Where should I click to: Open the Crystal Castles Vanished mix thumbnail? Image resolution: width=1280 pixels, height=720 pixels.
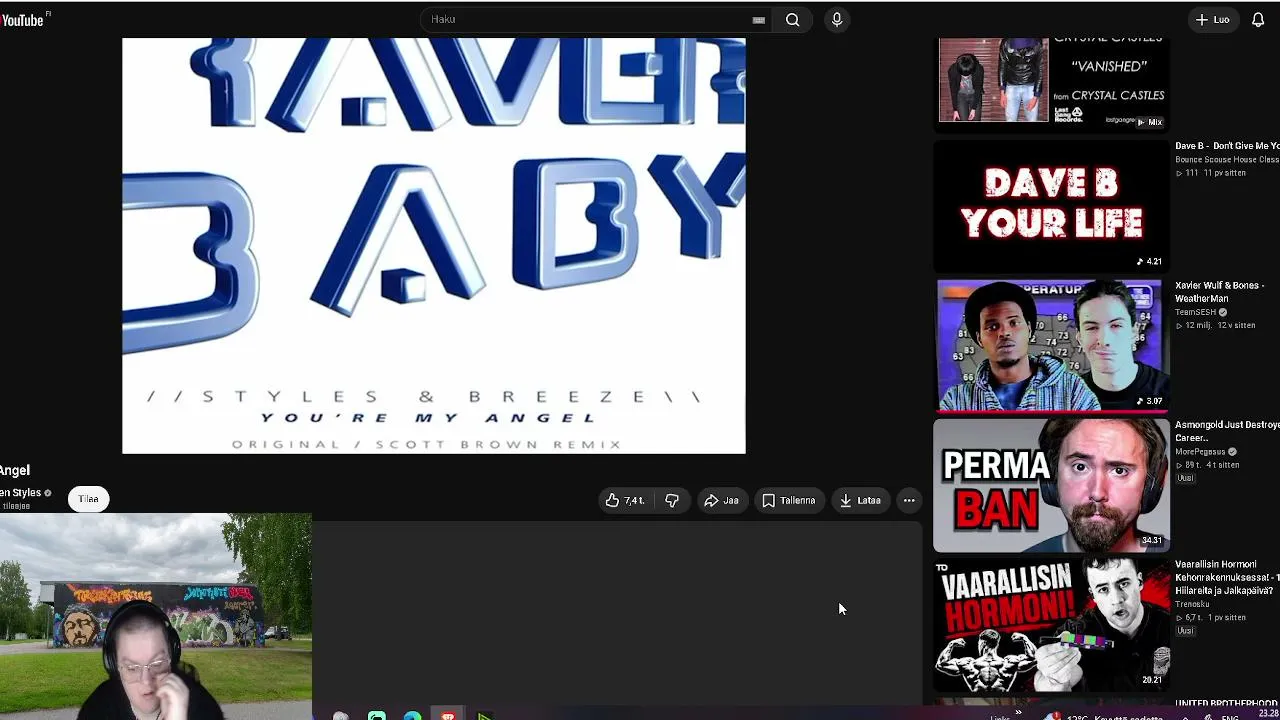coord(1051,83)
